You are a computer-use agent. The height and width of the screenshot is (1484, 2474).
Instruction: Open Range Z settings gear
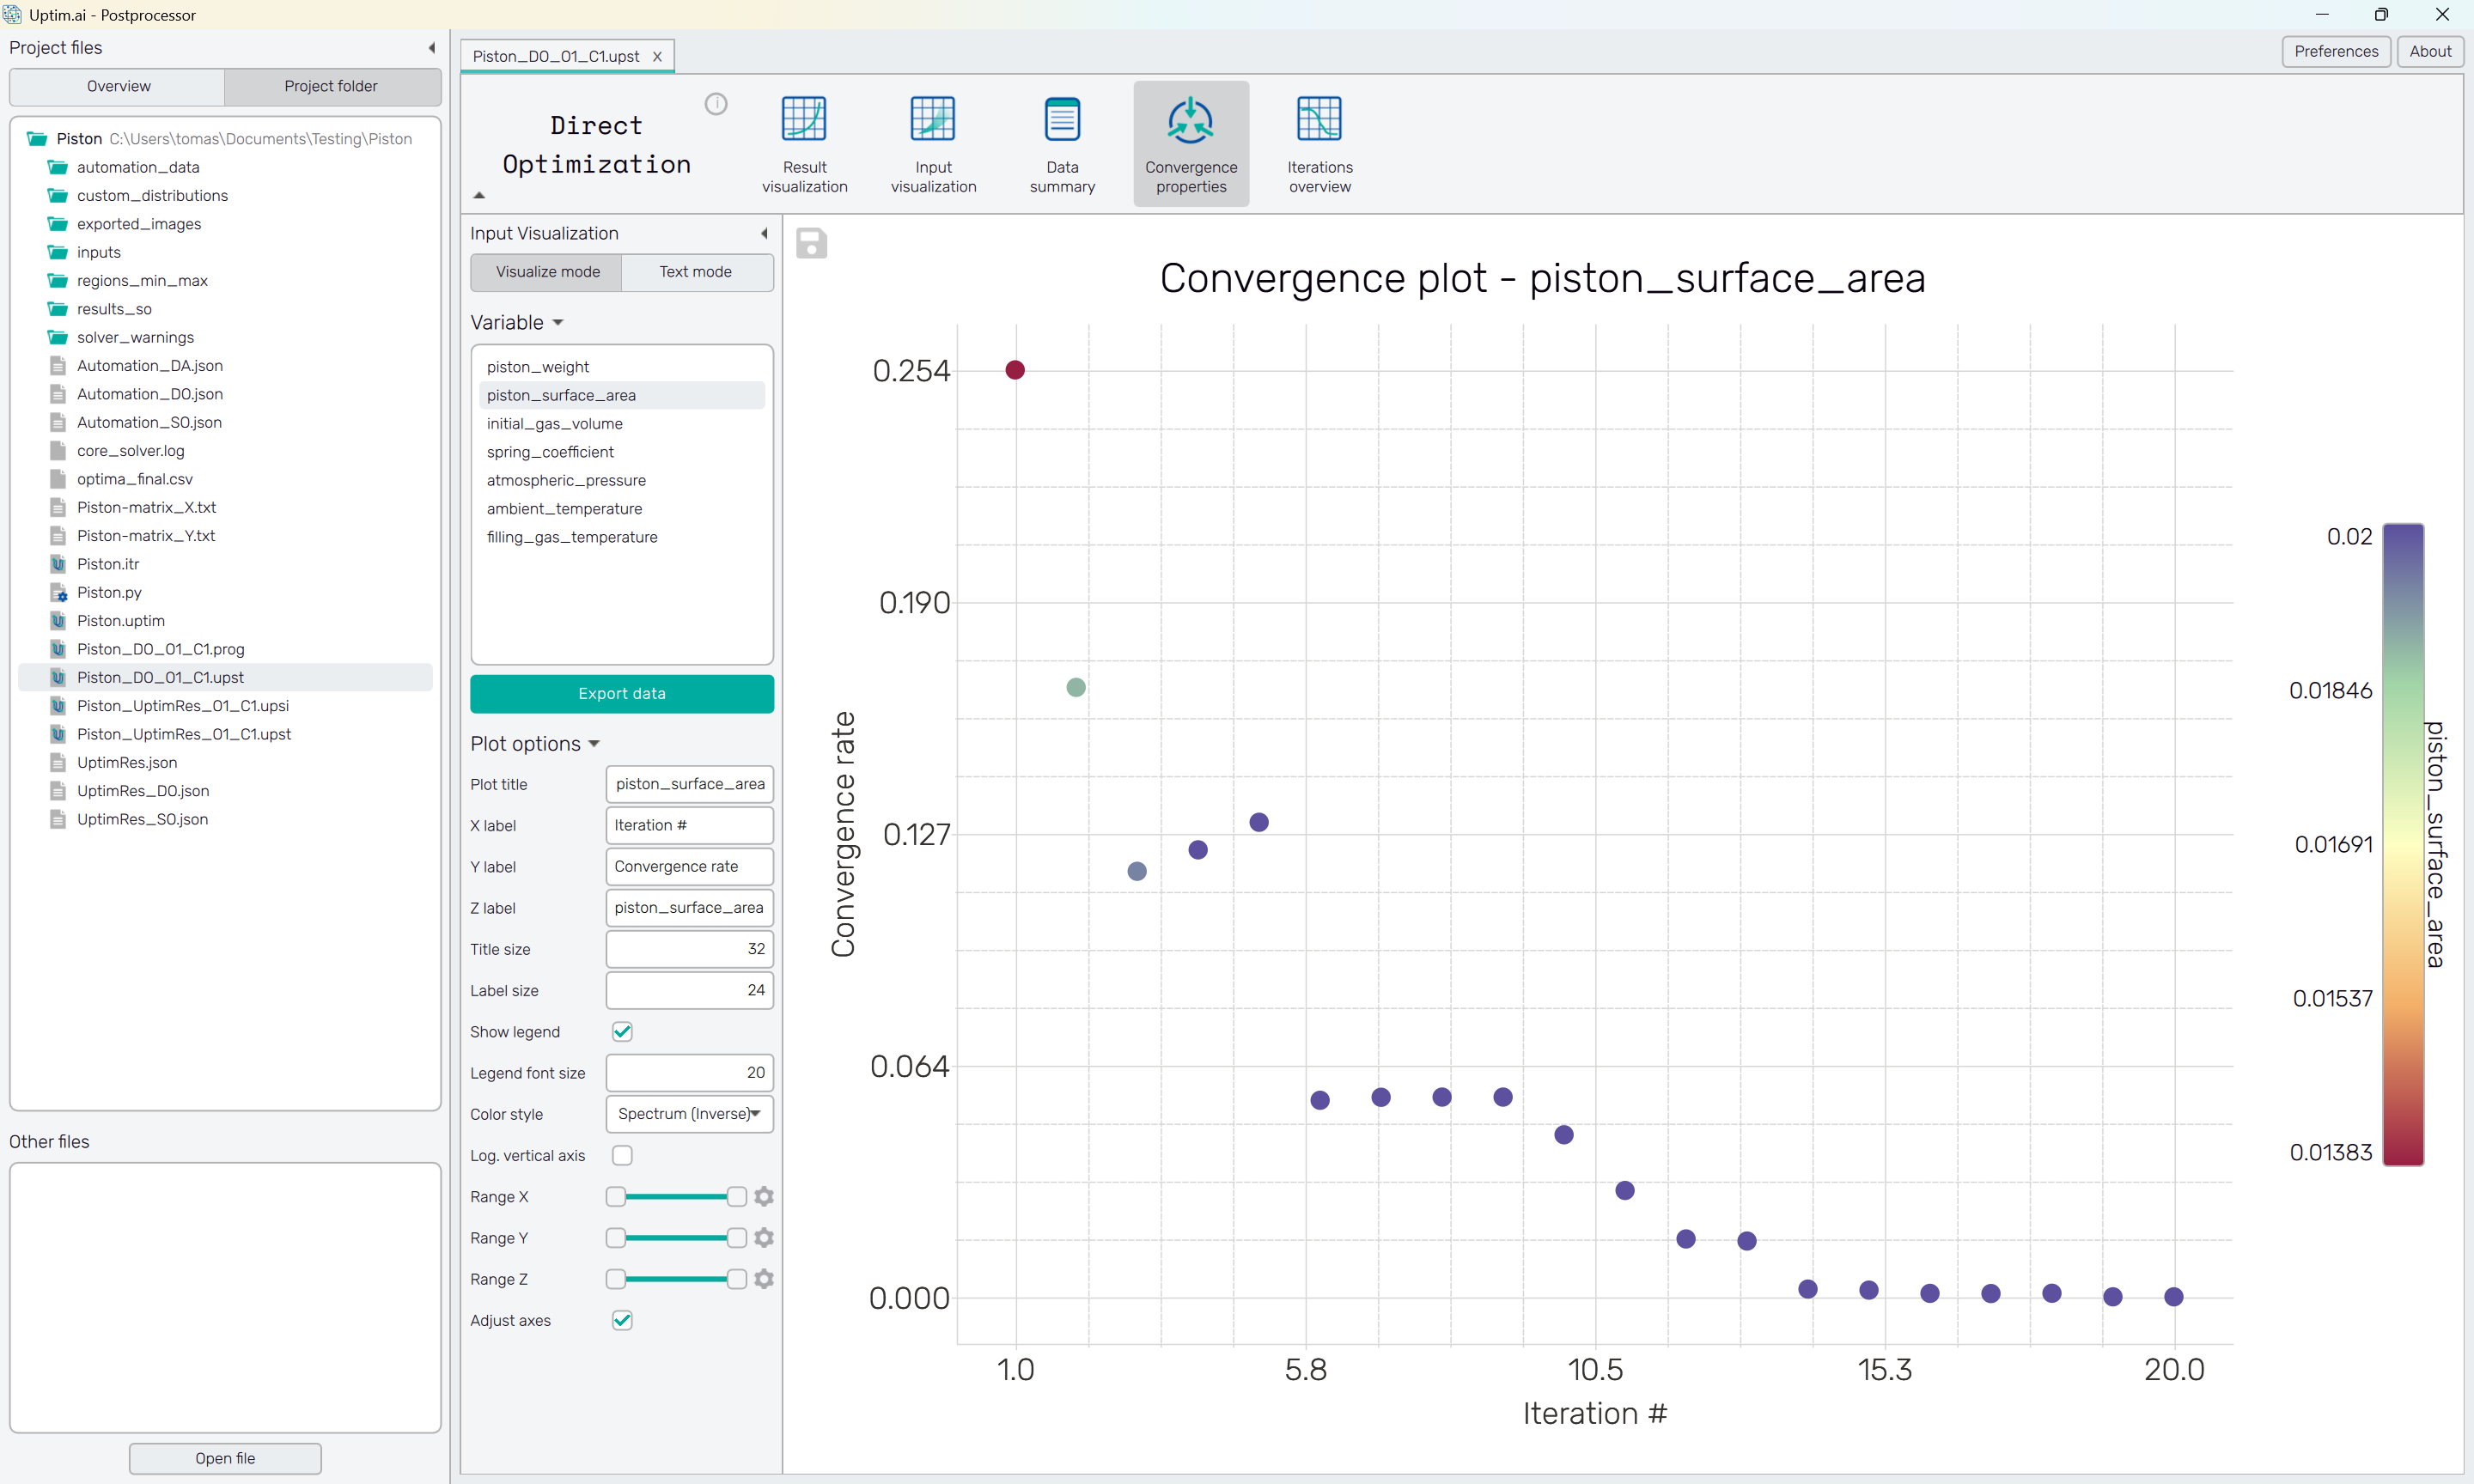click(x=764, y=1279)
